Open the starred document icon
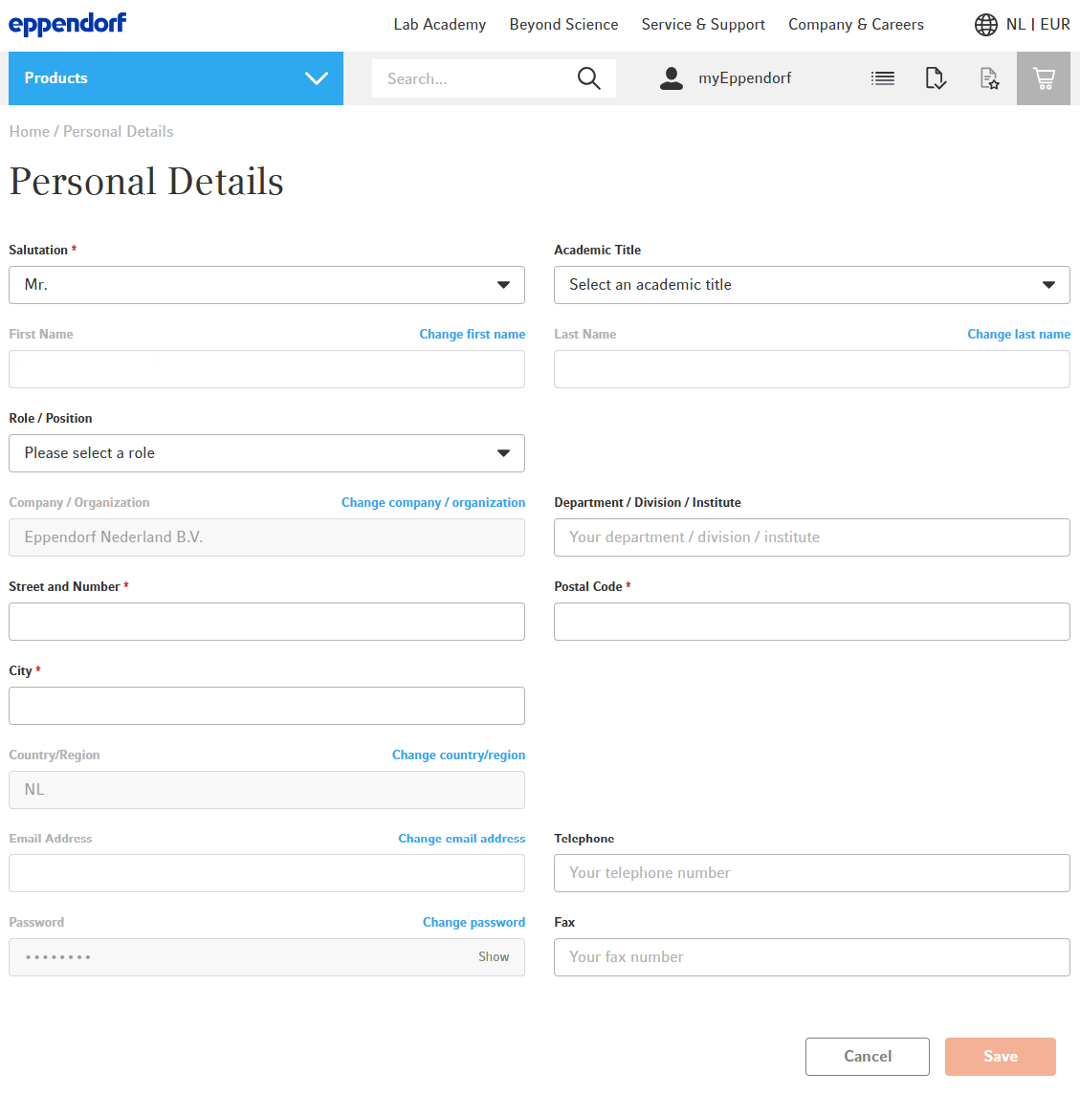Image resolution: width=1080 pixels, height=1096 pixels. tap(989, 78)
